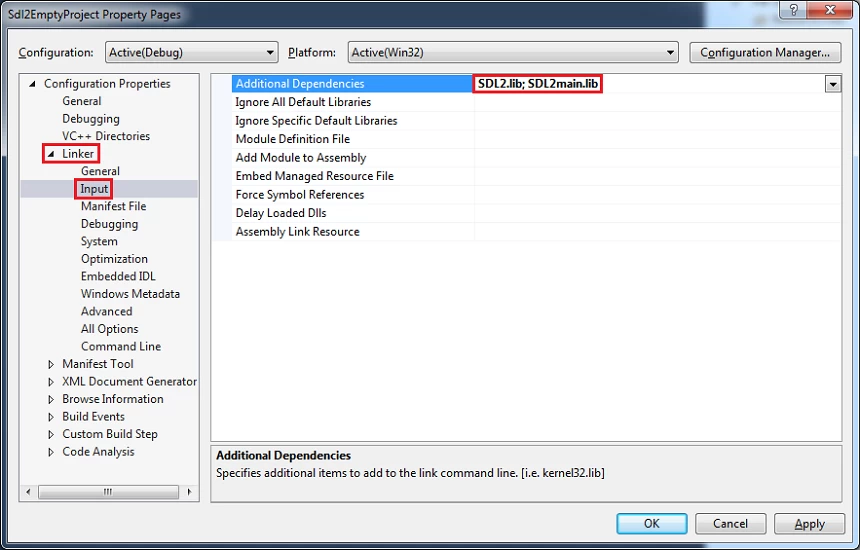
Task: Expand the XML Document Generator node
Action: [x=51, y=382]
